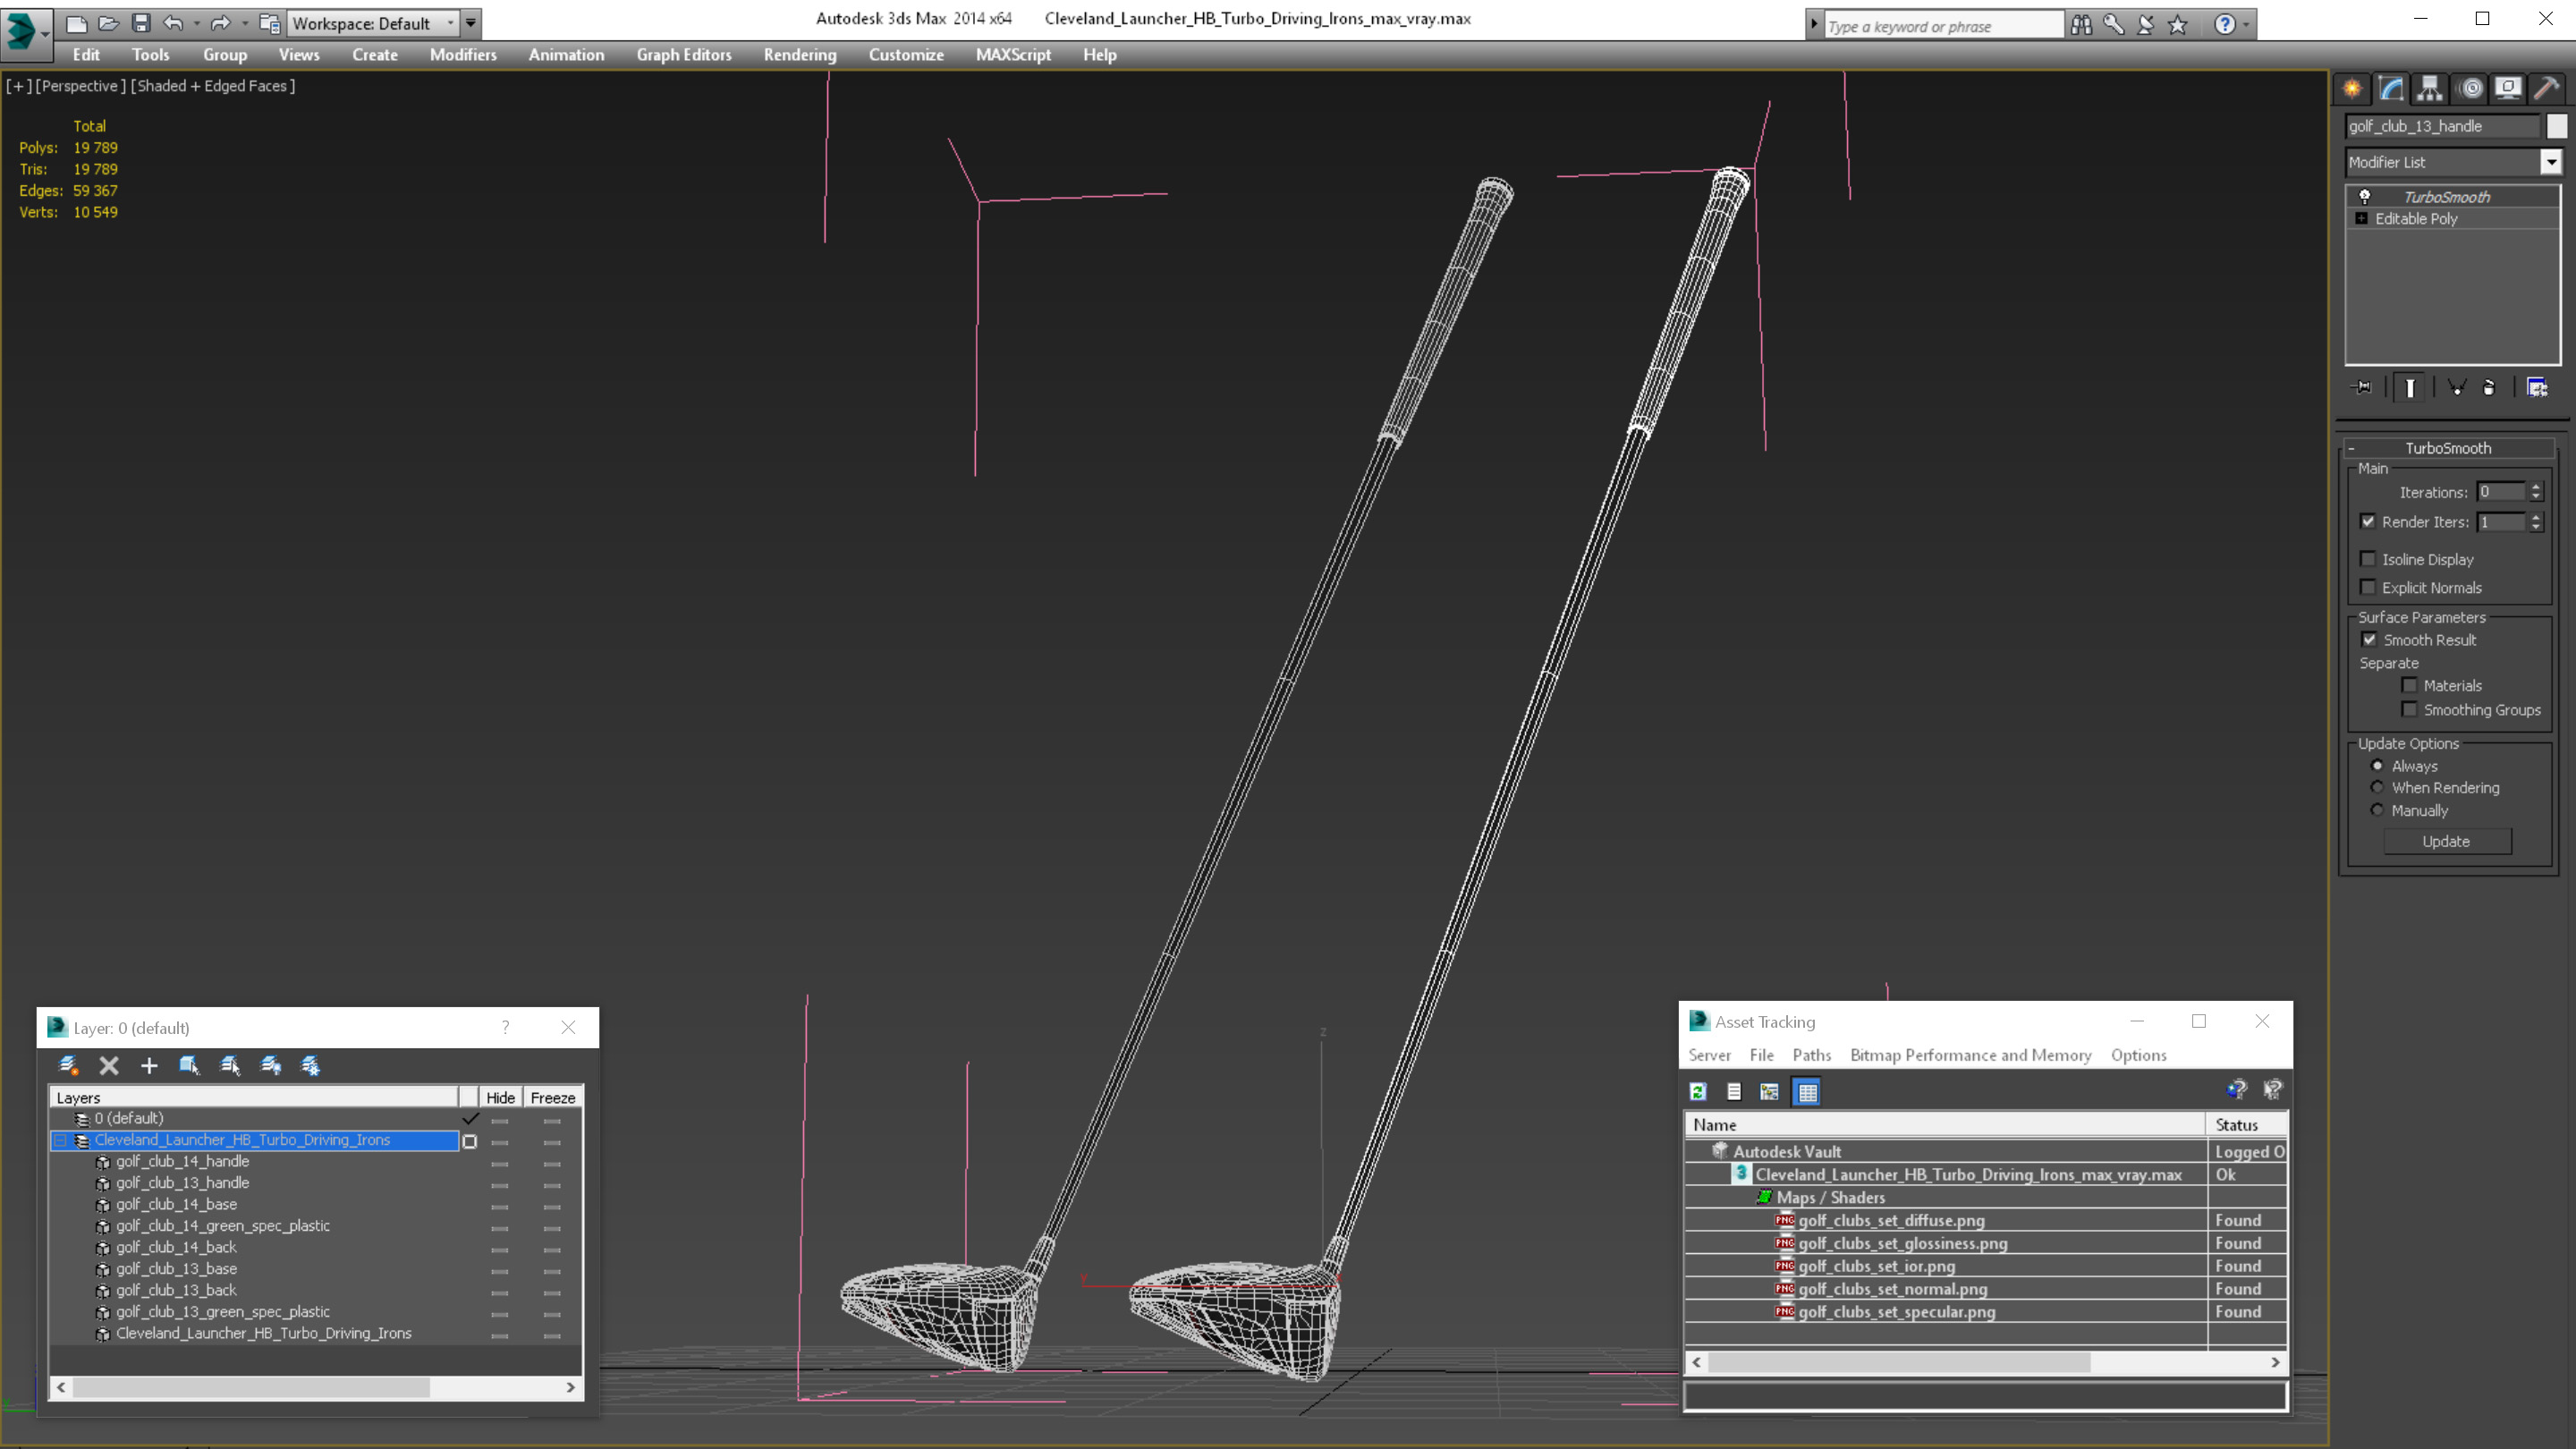2576x1449 pixels.
Task: Toggle Smooth Result checkbox
Action: [2369, 639]
